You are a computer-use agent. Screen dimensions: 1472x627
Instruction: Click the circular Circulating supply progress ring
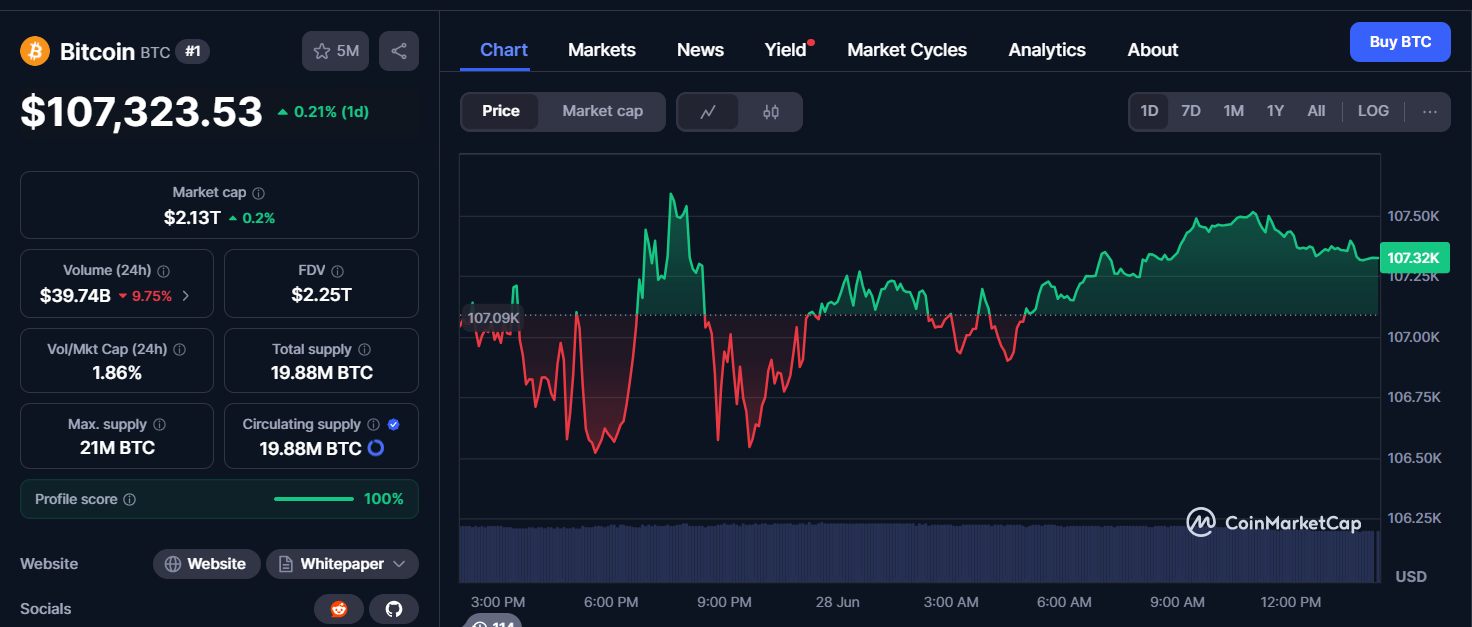pyautogui.click(x=376, y=448)
